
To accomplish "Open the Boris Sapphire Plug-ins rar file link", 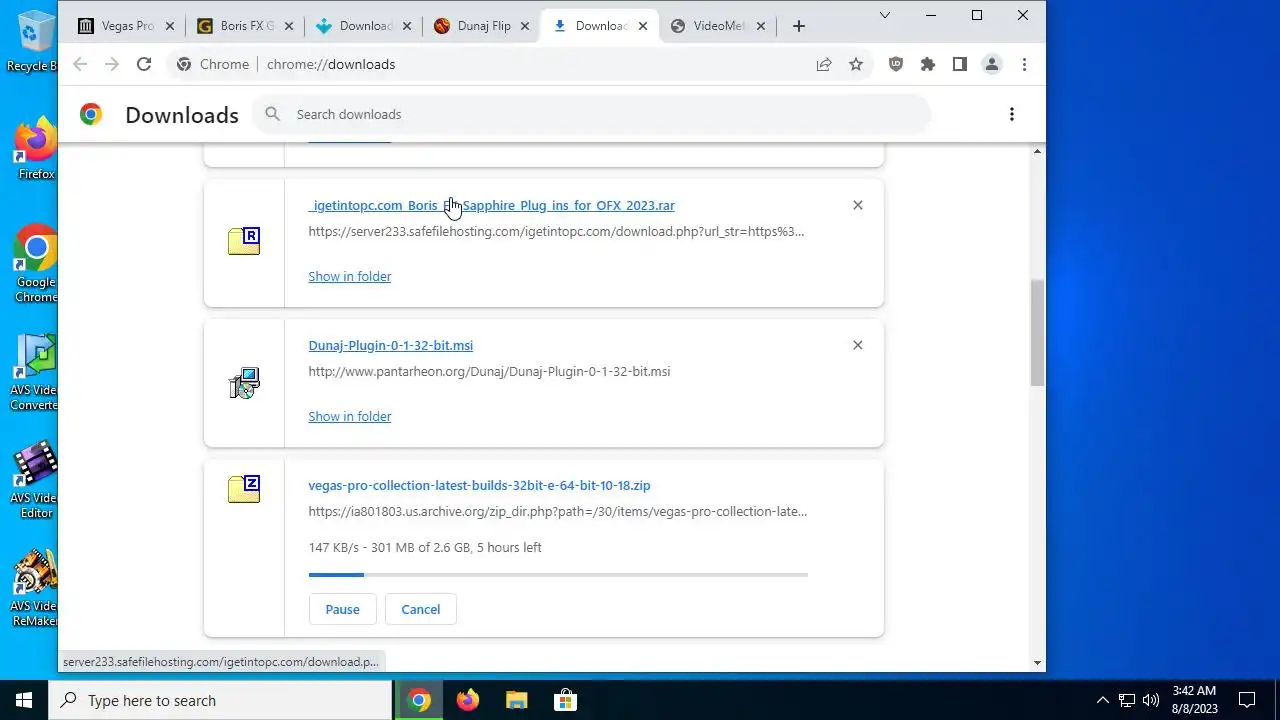I will click(492, 205).
